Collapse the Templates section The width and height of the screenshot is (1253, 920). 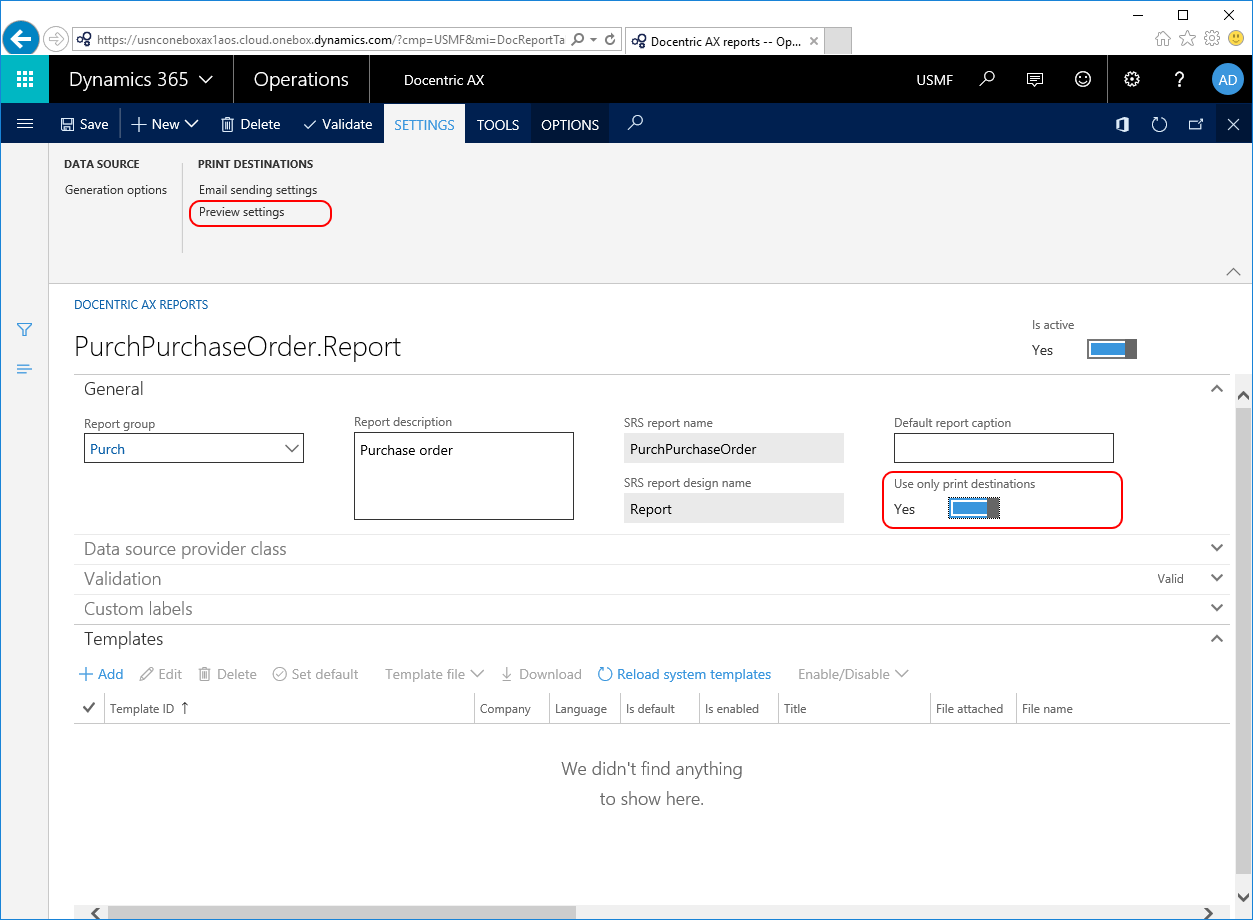[1217, 638]
